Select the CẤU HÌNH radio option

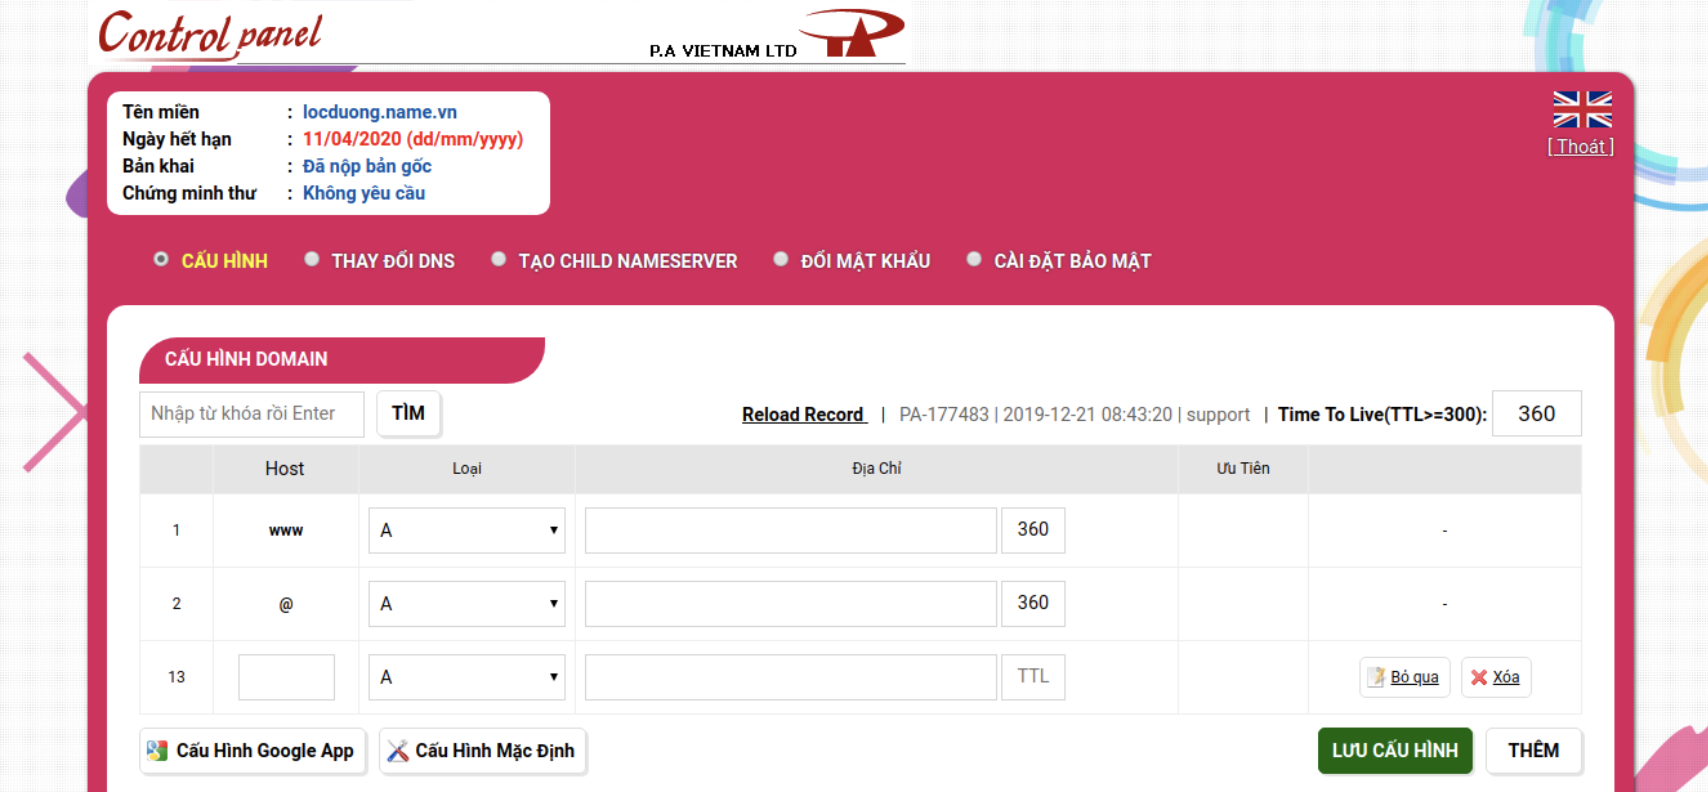(x=161, y=259)
